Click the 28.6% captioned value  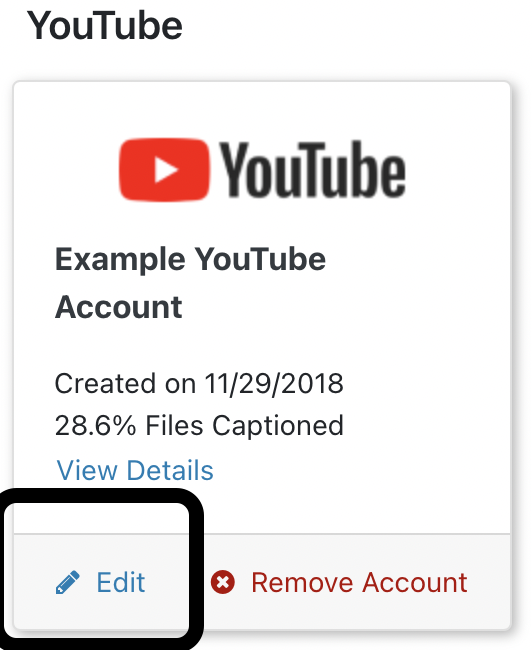pyautogui.click(x=95, y=426)
